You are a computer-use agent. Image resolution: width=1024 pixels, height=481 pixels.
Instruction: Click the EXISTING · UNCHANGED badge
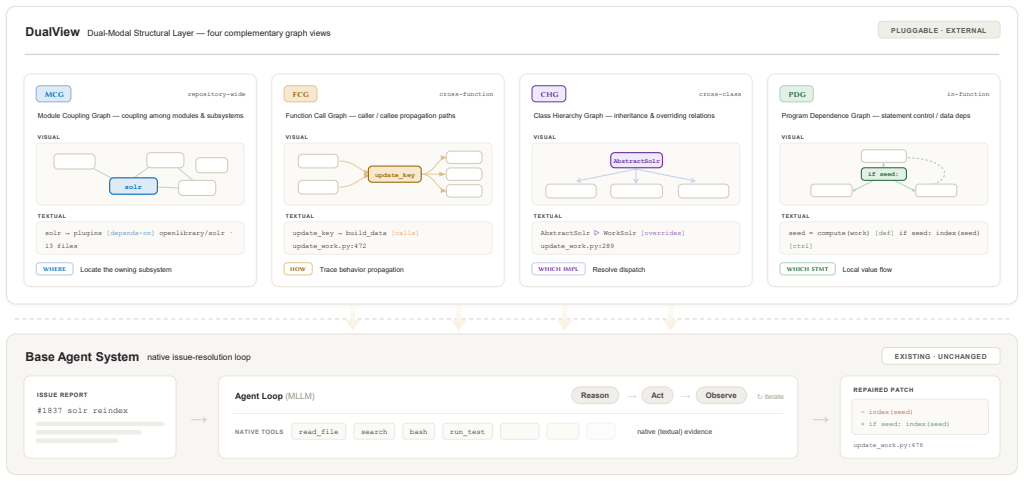[x=941, y=356]
